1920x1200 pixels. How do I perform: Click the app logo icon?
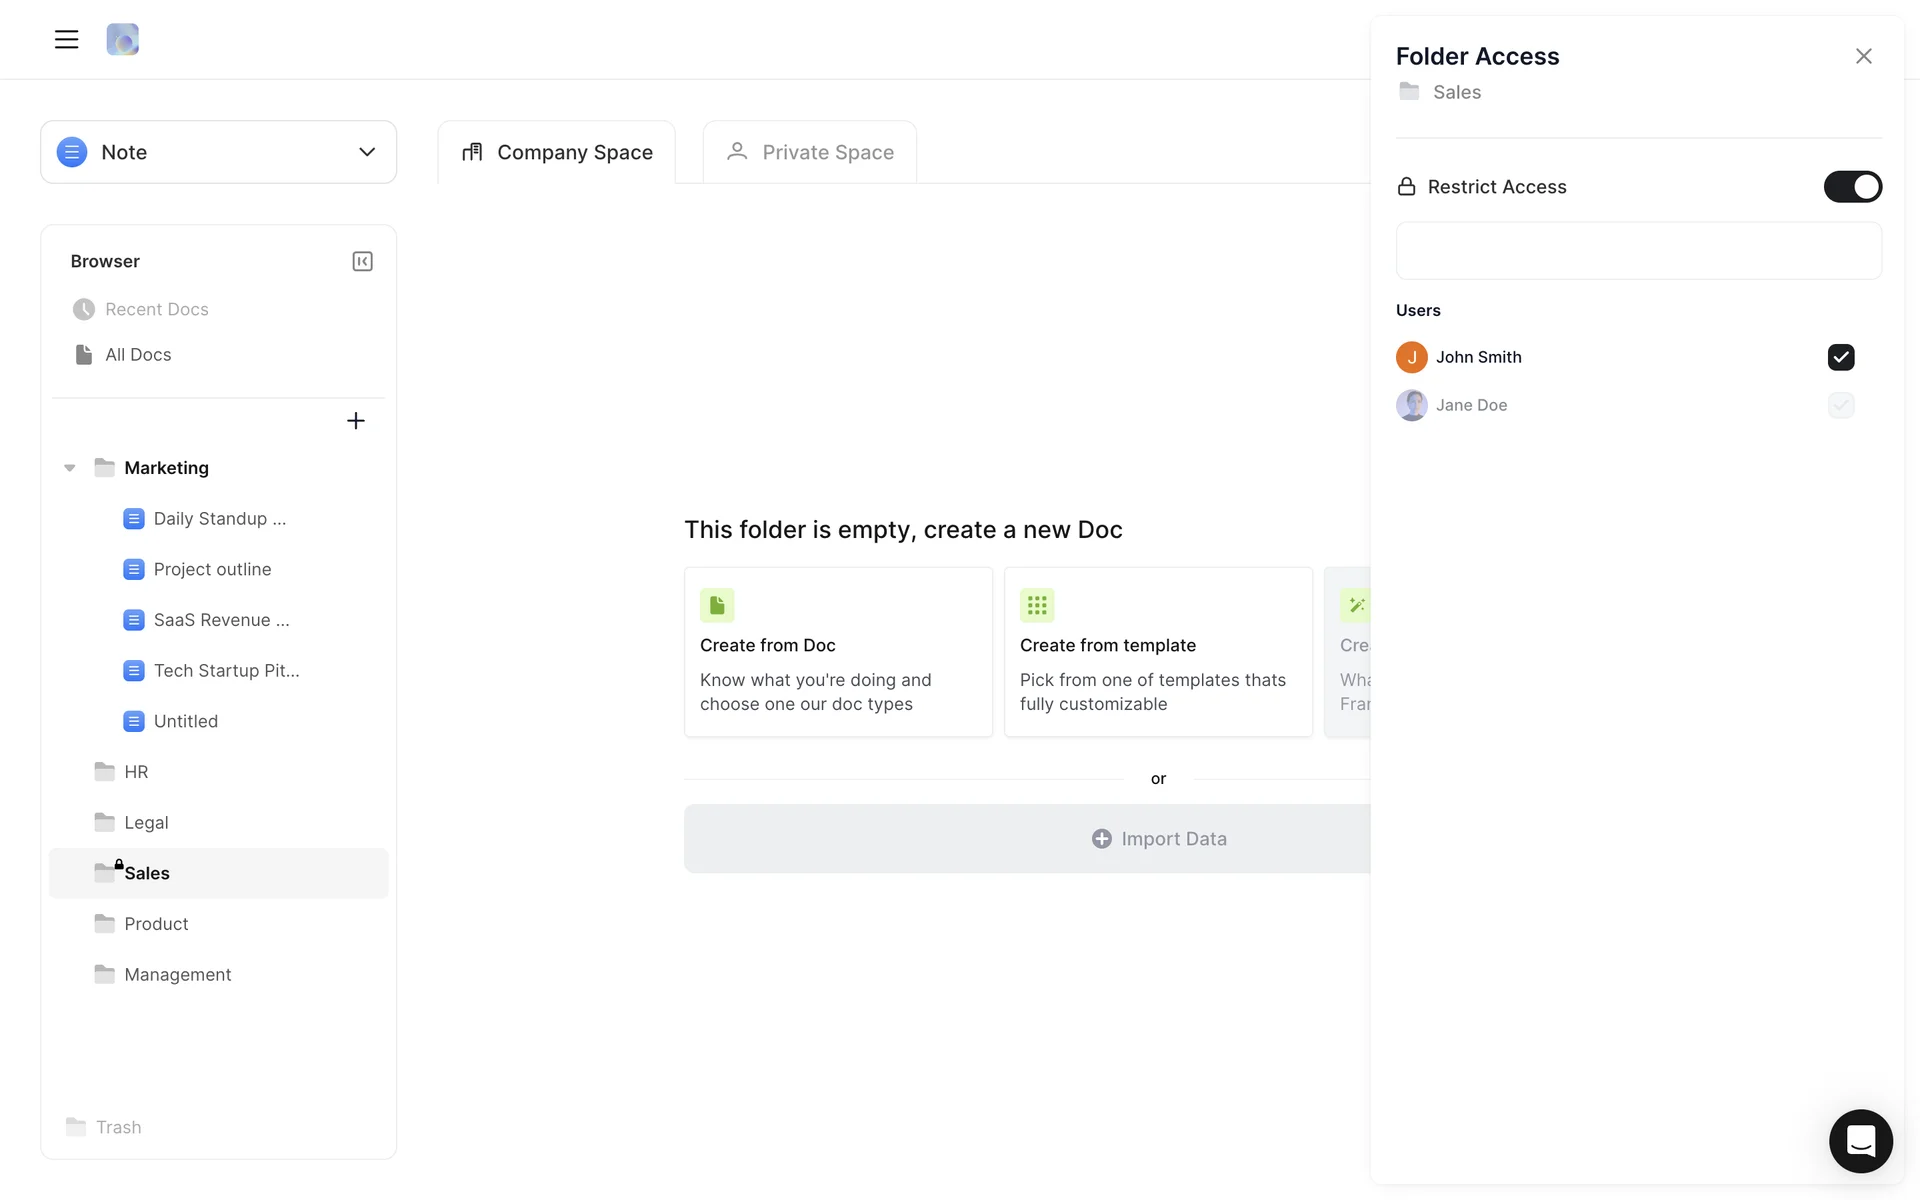pos(122,40)
